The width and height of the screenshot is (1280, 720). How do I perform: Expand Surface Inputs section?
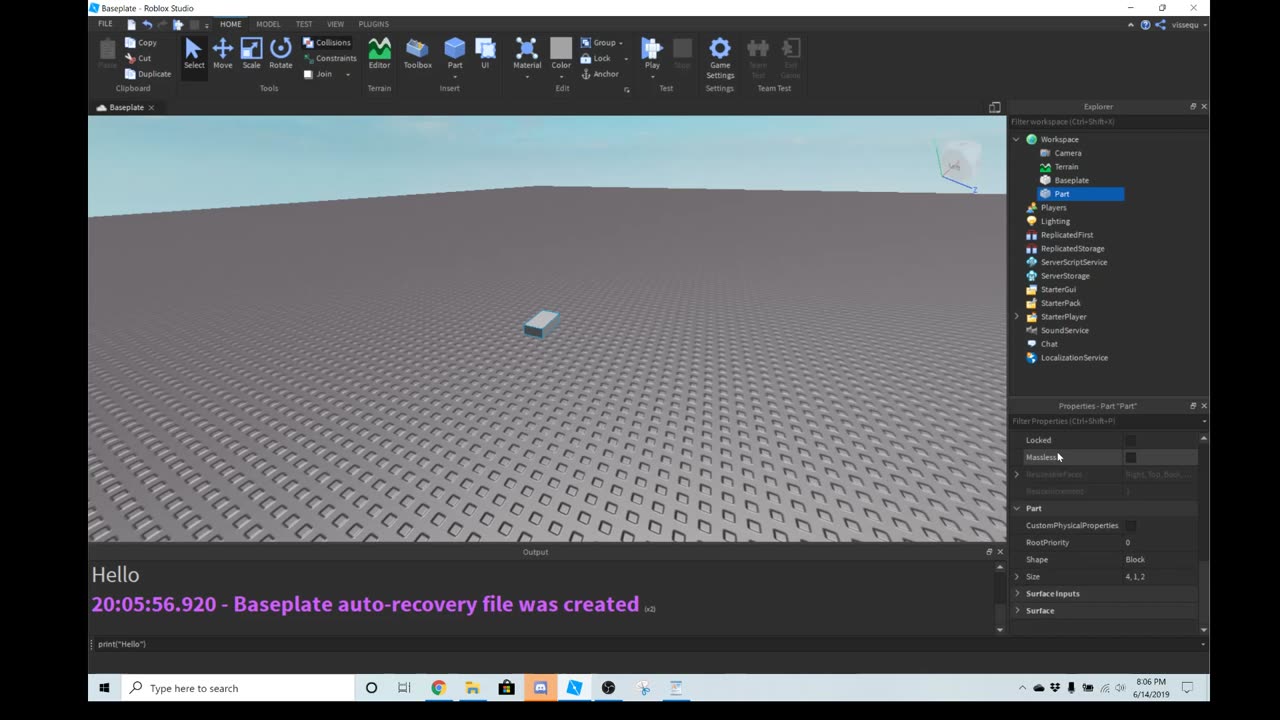(1017, 593)
